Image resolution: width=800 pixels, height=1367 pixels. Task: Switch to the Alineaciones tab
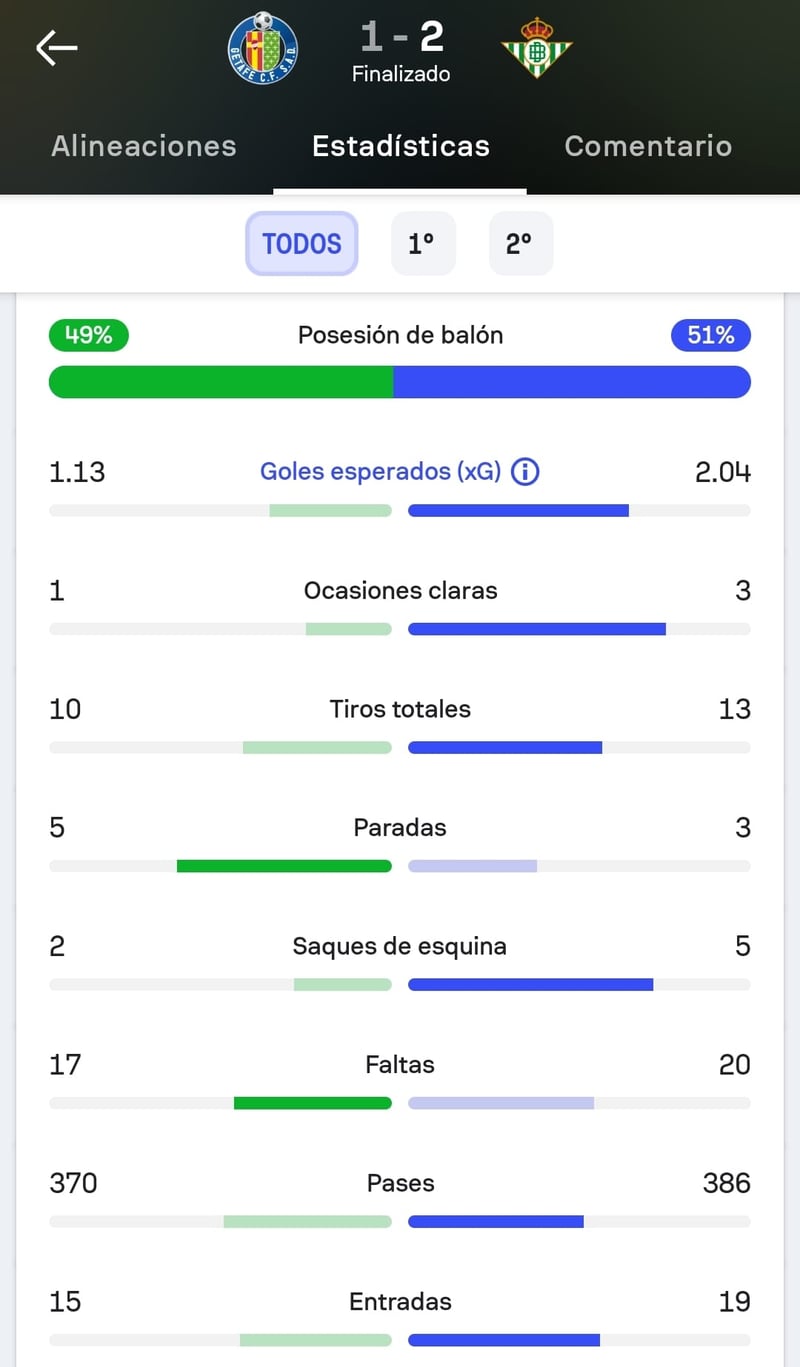point(144,146)
